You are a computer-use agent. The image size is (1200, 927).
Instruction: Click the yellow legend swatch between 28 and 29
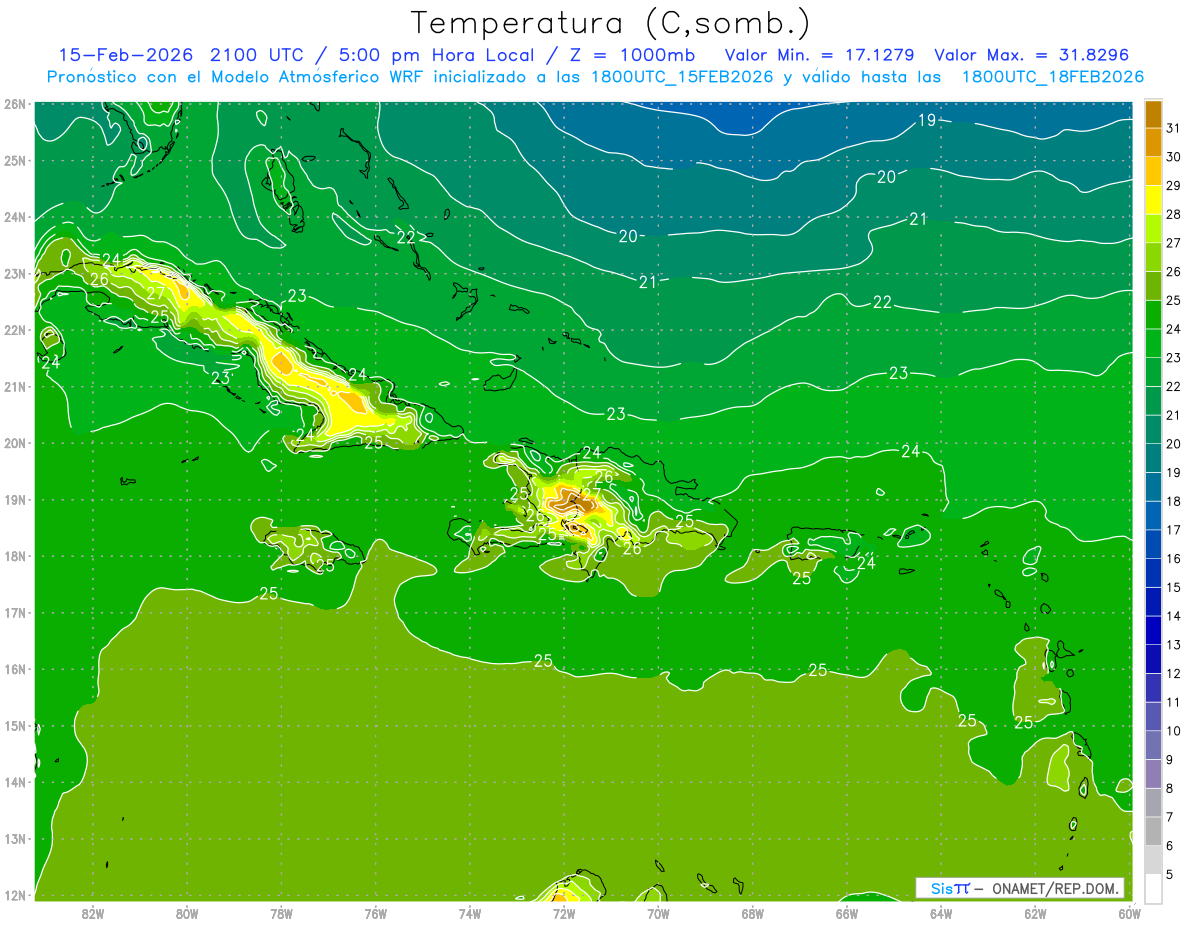(x=1153, y=200)
